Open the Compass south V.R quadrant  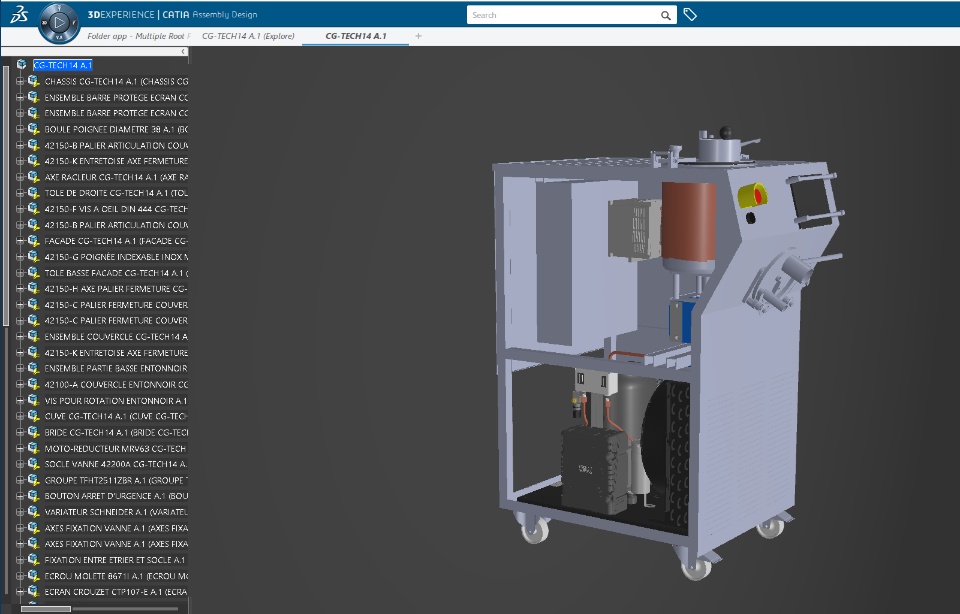(x=59, y=37)
